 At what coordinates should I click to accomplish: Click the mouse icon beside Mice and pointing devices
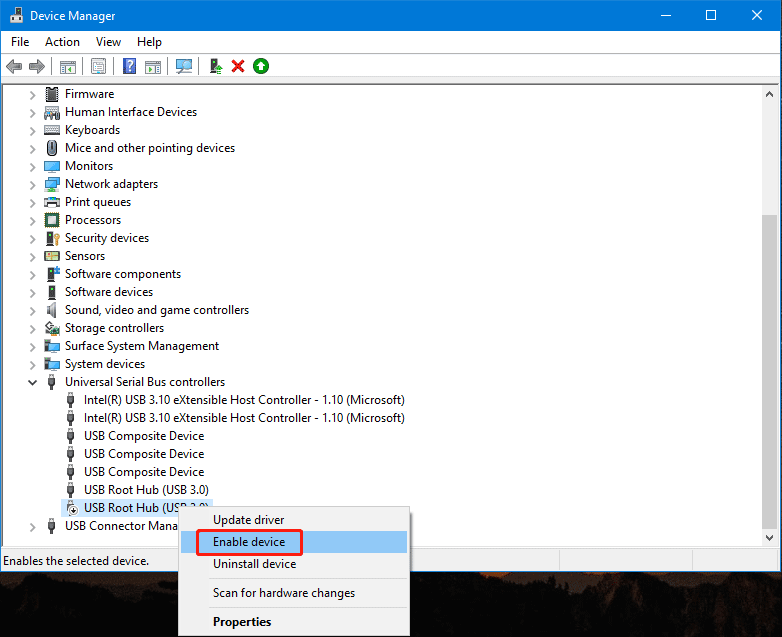coord(52,148)
